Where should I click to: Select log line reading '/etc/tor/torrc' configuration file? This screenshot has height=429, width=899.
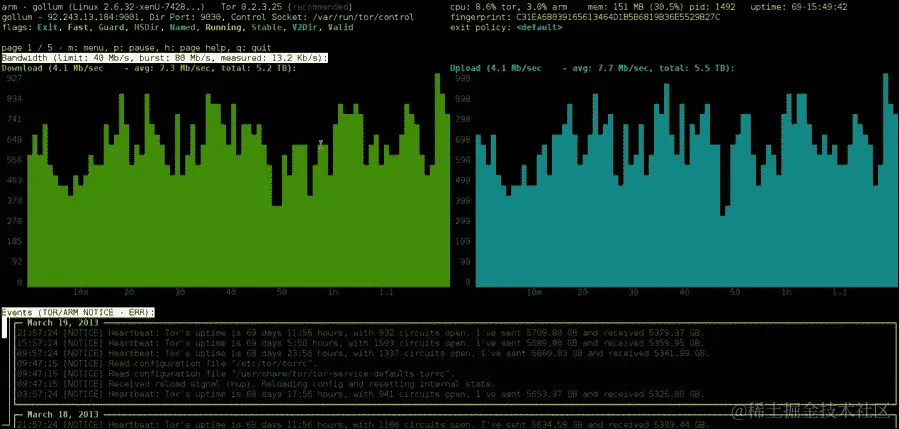coord(165,364)
